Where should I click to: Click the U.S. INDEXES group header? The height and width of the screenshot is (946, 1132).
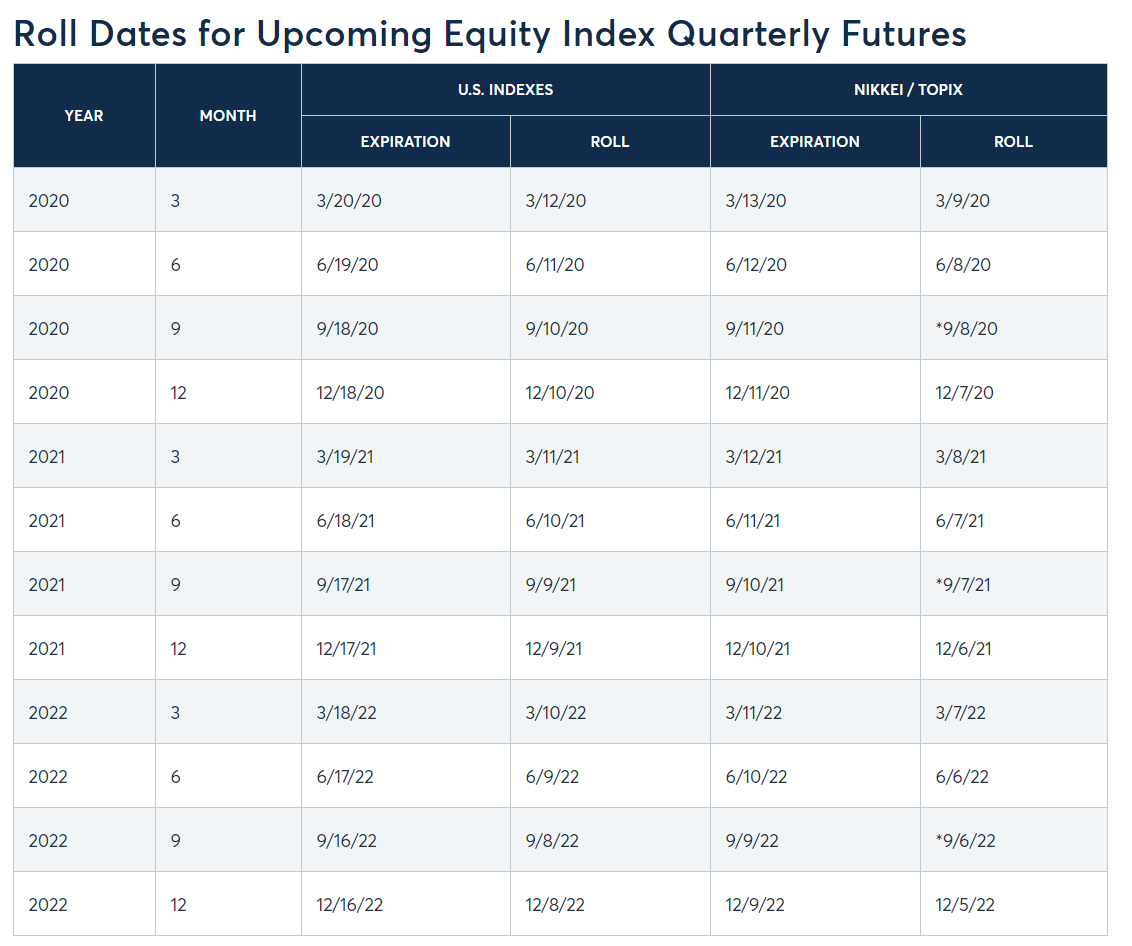[x=505, y=90]
